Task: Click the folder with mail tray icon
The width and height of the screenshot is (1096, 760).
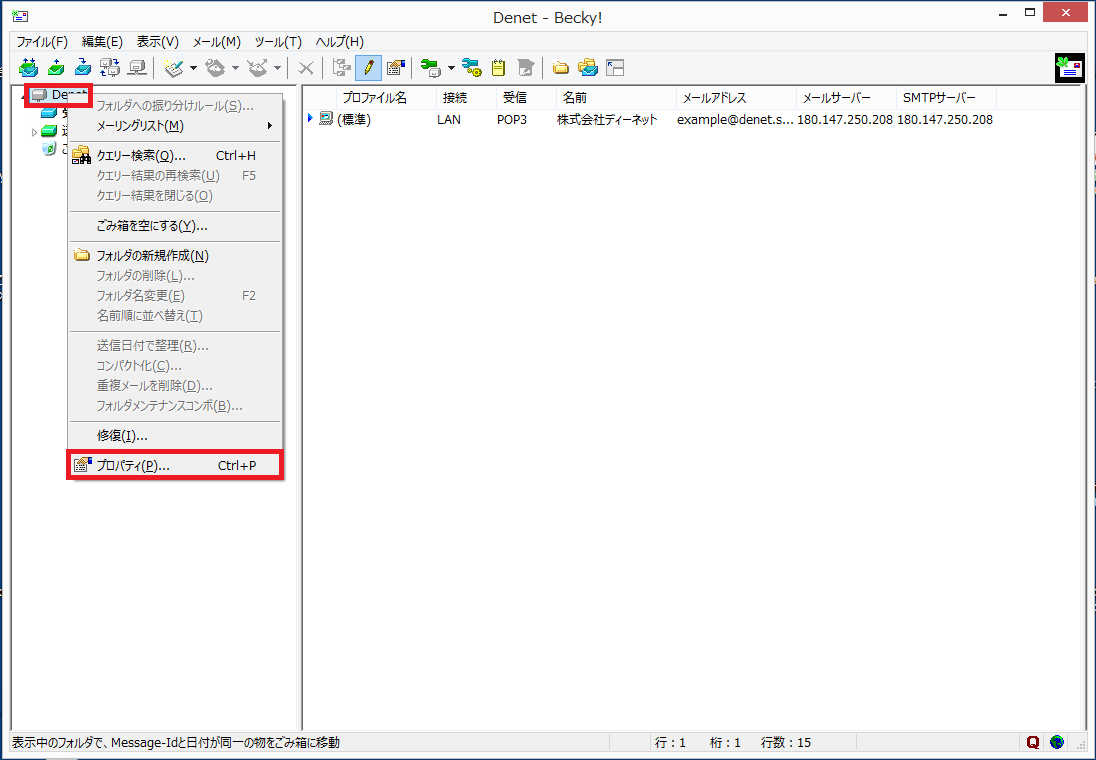Action: click(588, 68)
